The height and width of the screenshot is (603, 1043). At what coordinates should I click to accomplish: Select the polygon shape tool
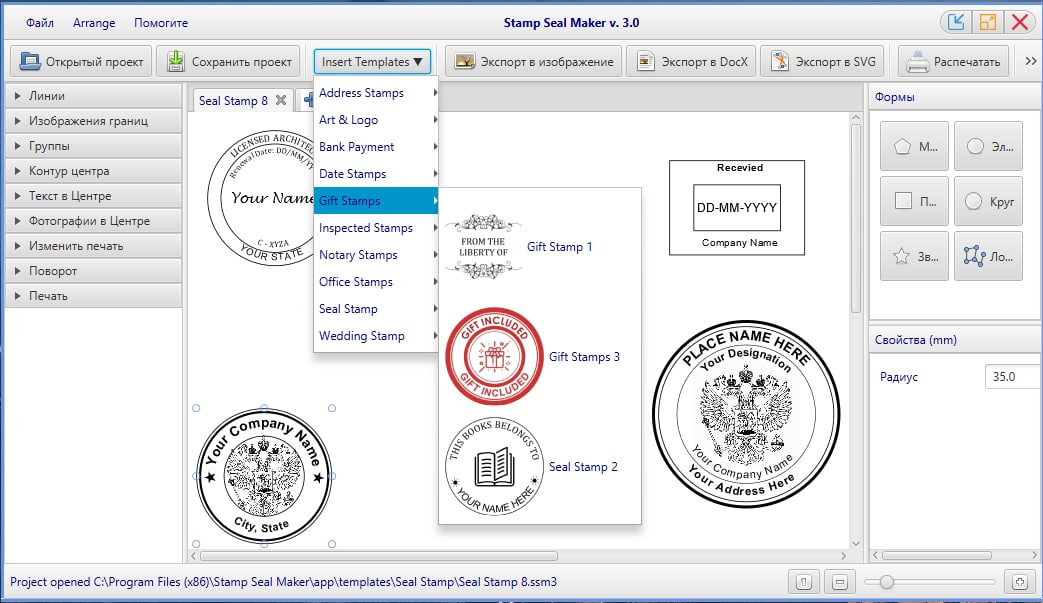pos(914,146)
